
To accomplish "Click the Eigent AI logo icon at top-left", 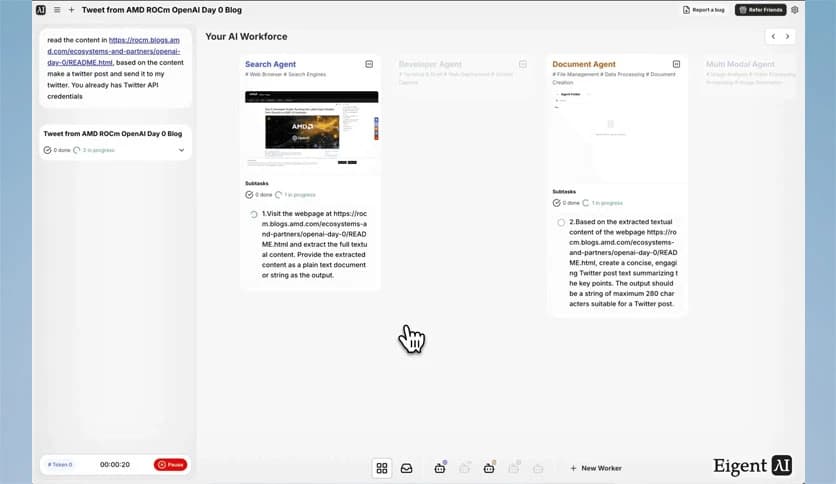I will [x=41, y=10].
